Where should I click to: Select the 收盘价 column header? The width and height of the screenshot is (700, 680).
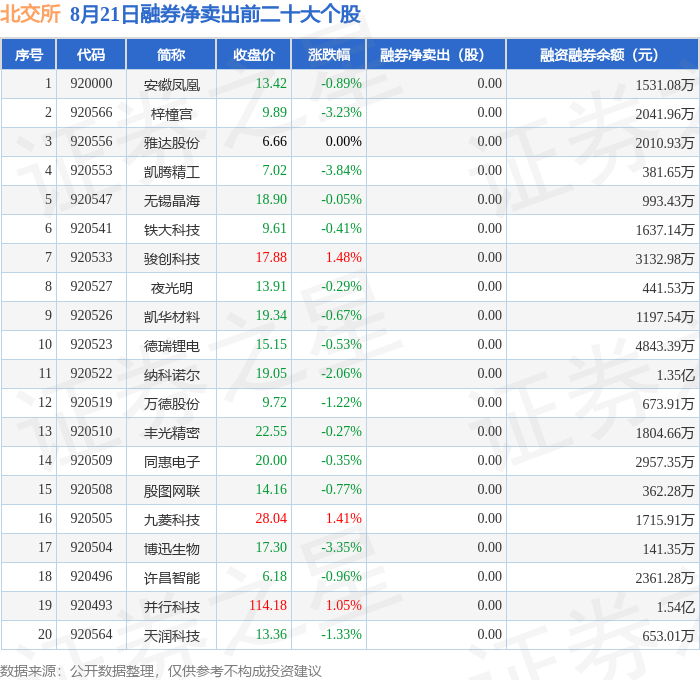click(x=254, y=54)
